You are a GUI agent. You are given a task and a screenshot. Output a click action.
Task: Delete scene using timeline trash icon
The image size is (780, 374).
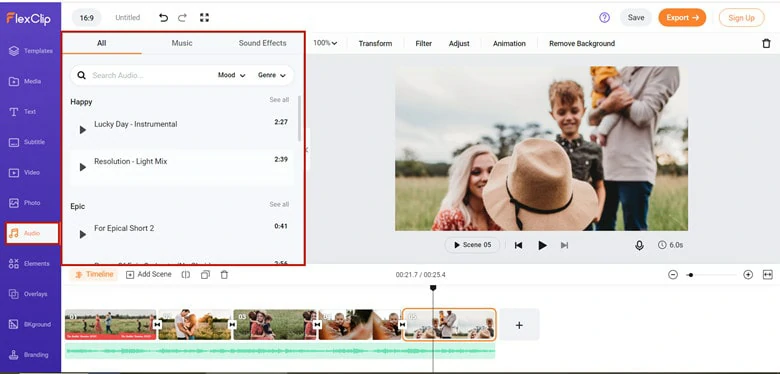click(224, 275)
